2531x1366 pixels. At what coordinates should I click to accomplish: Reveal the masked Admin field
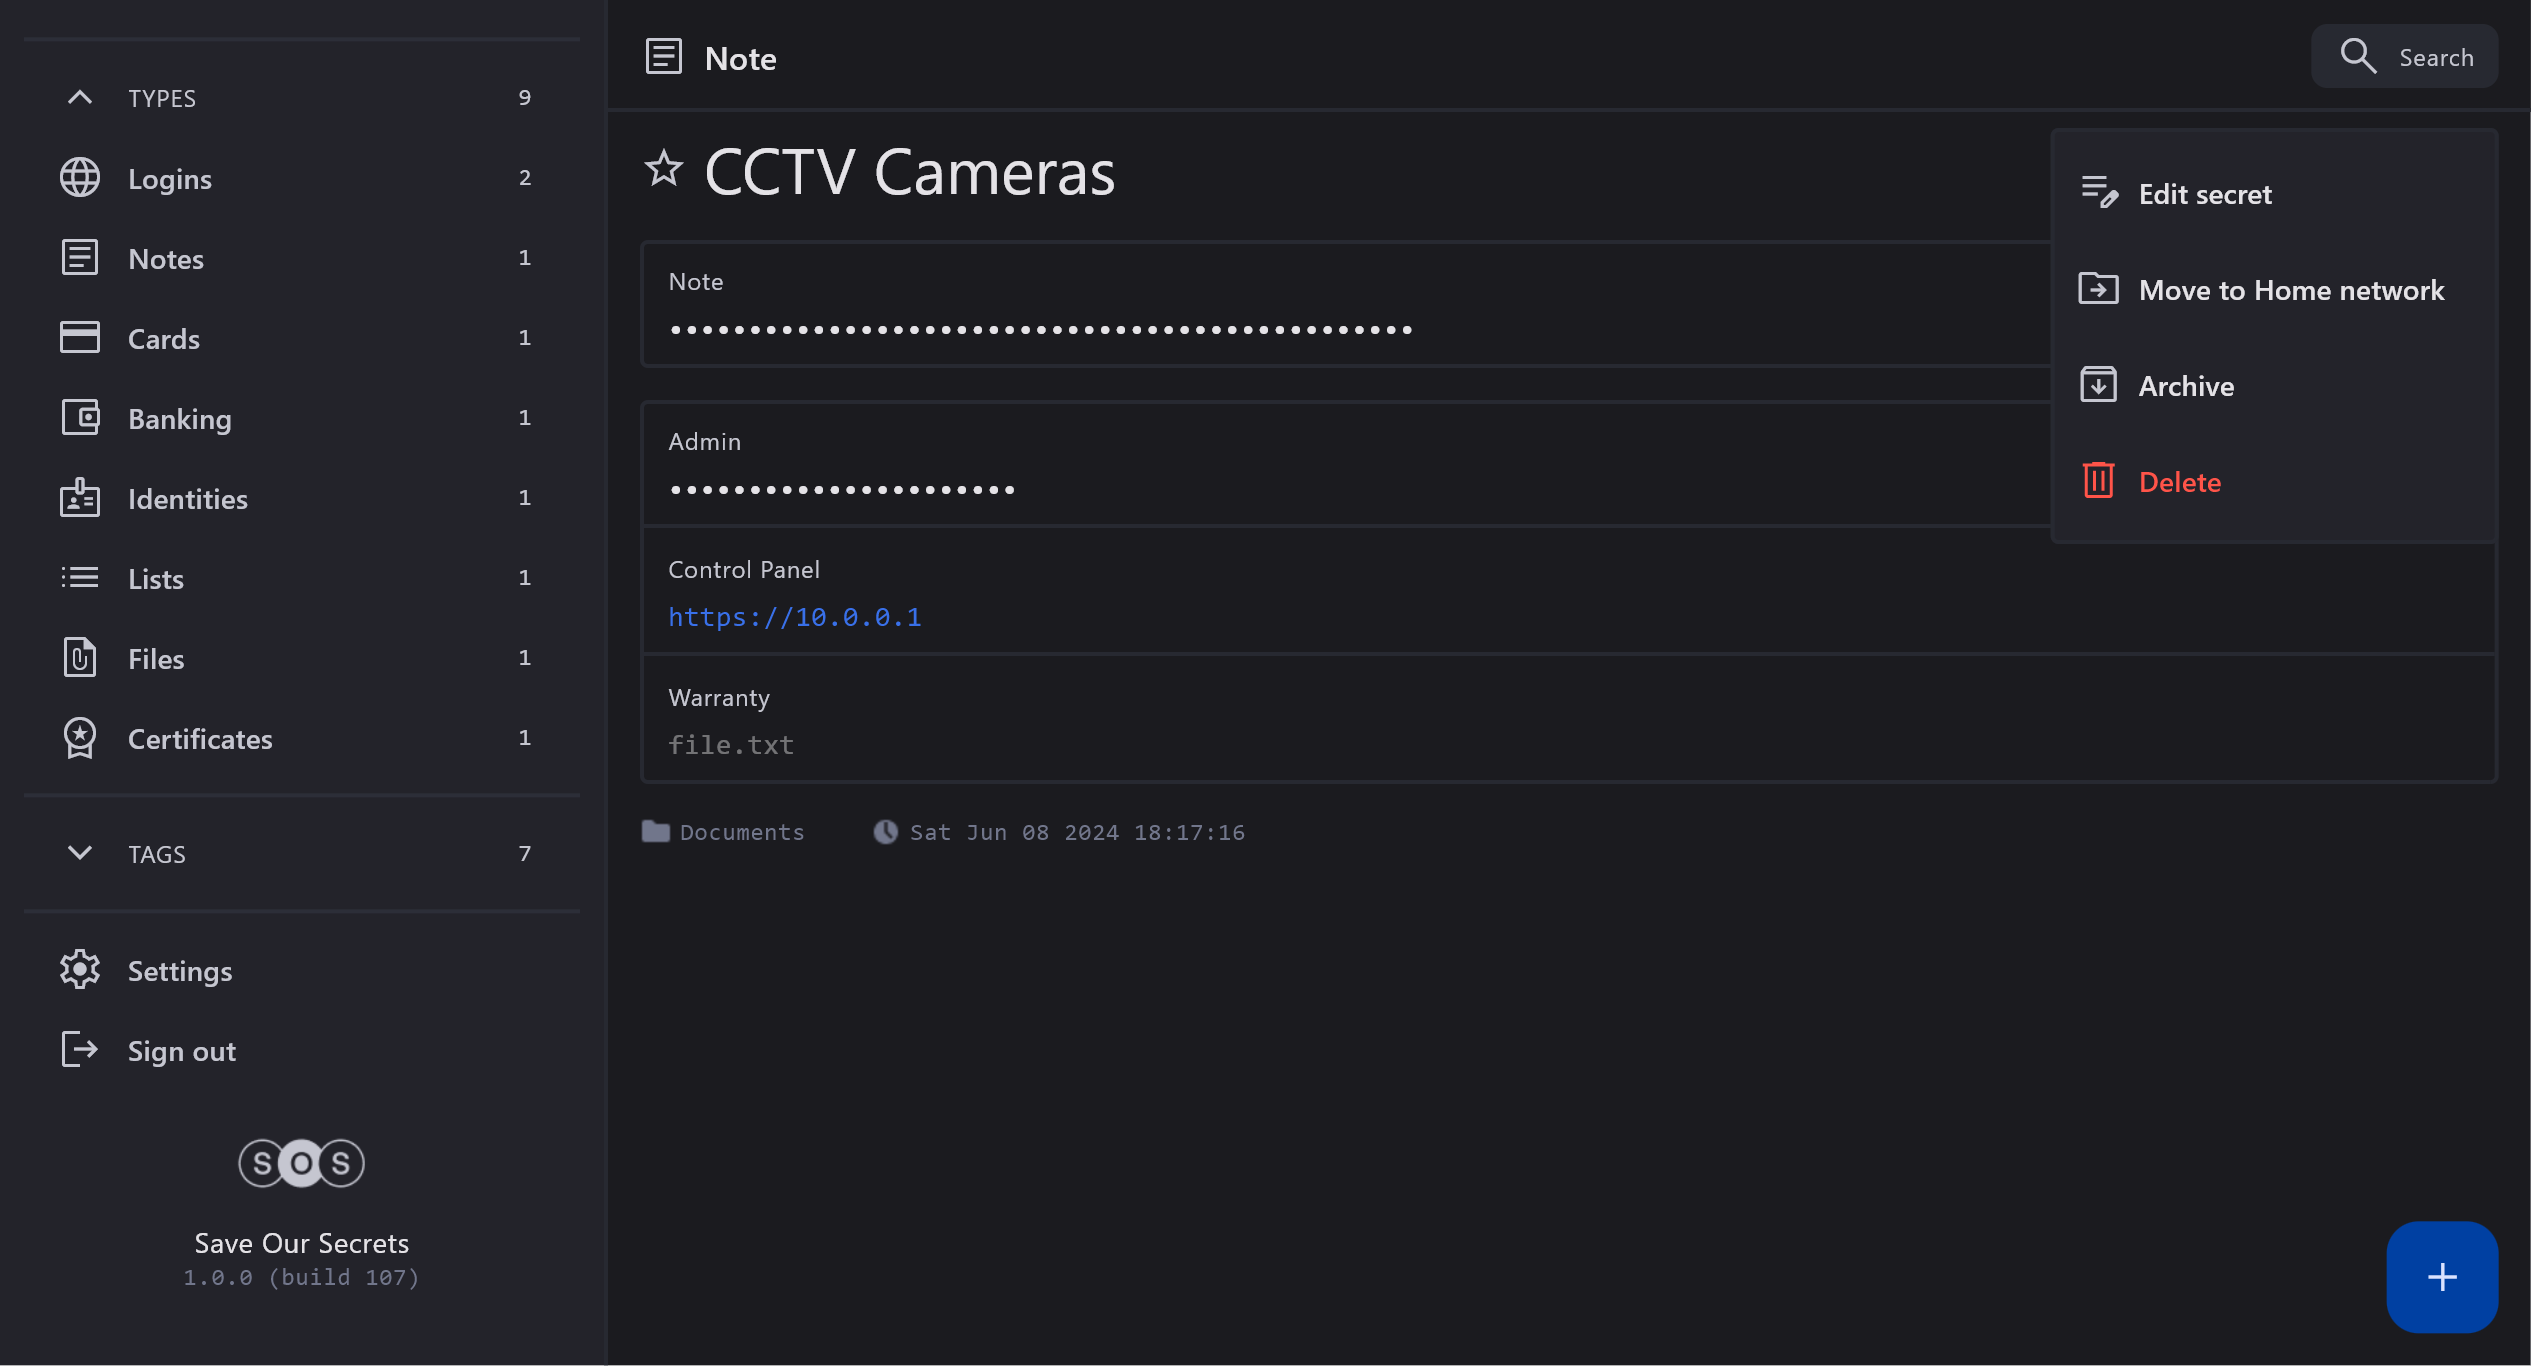(x=842, y=490)
